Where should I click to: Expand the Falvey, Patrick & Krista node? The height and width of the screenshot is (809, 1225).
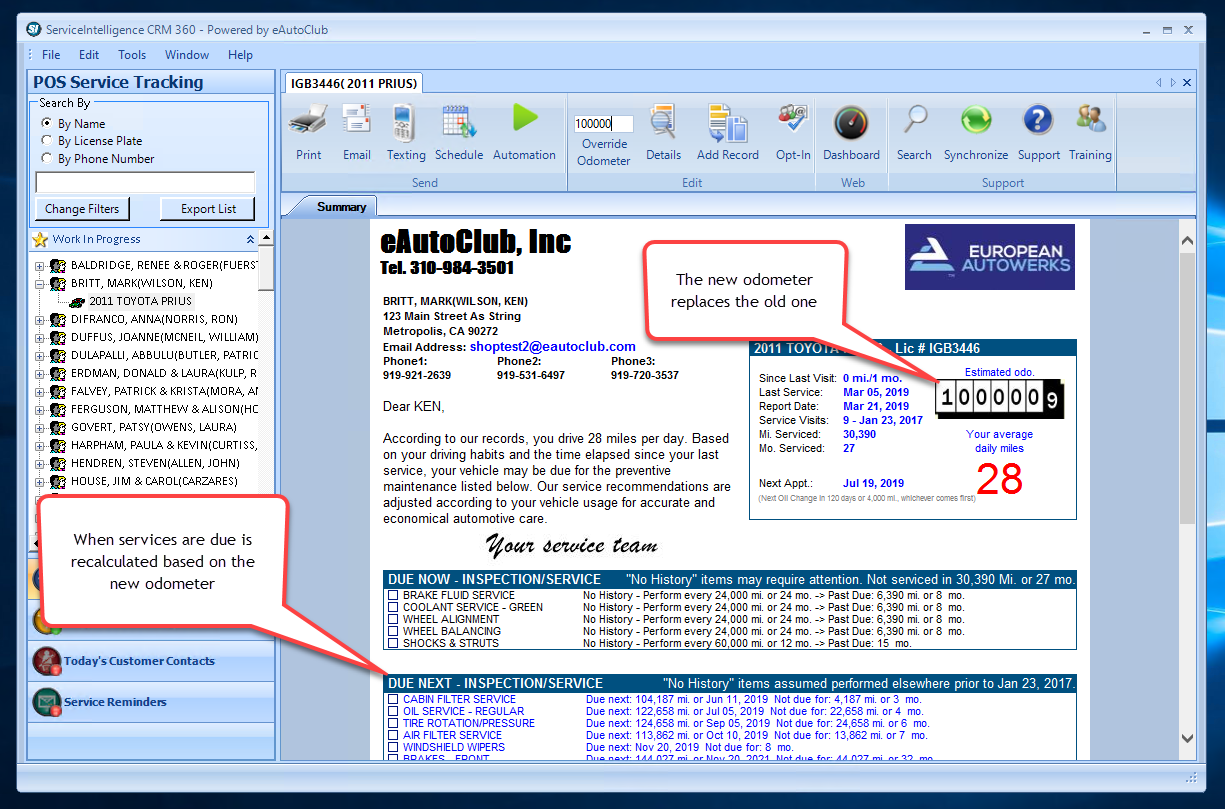tap(40, 391)
